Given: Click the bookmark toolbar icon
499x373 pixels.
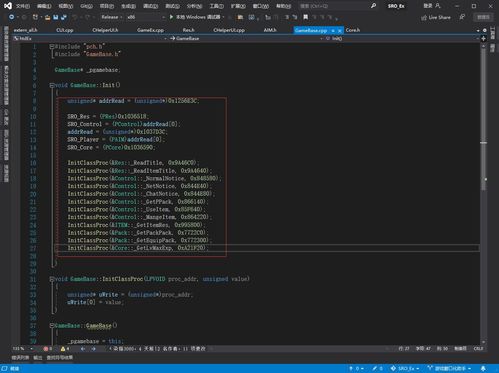Looking at the screenshot, I should tap(305, 17).
